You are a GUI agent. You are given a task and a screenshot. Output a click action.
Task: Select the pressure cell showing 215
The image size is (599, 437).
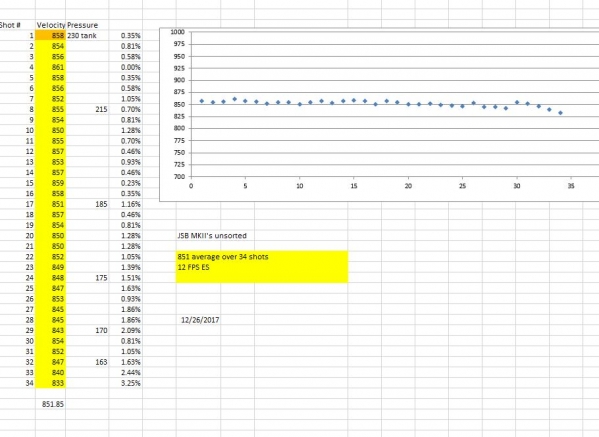[87, 109]
